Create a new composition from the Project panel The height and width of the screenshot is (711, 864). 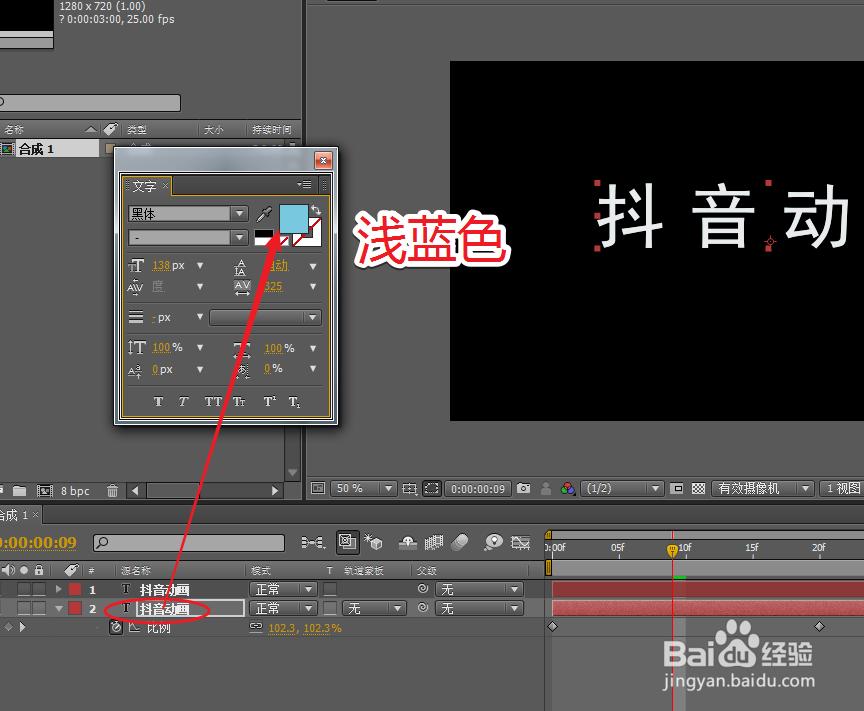pos(45,490)
